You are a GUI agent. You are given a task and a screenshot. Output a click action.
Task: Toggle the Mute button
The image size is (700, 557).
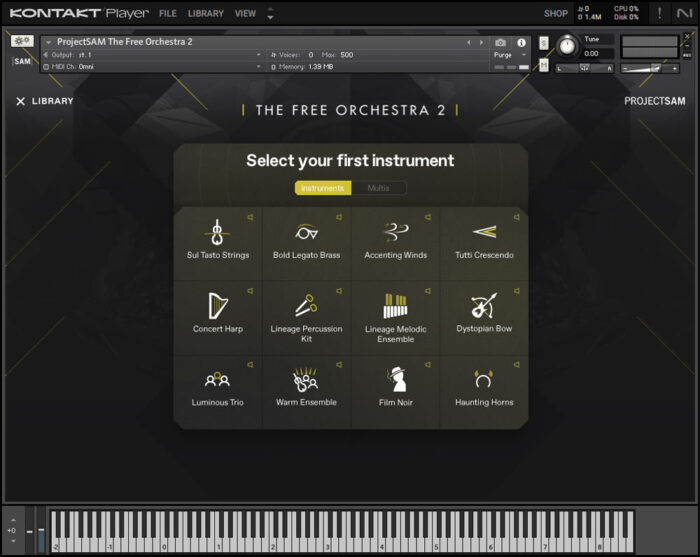544,65
